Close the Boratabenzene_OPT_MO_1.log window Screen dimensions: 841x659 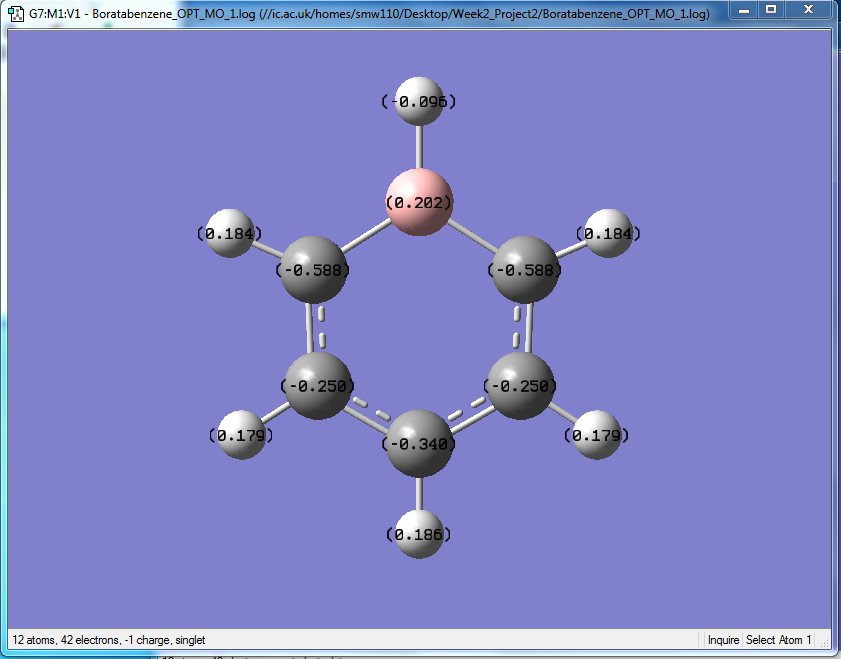pyautogui.click(x=808, y=10)
